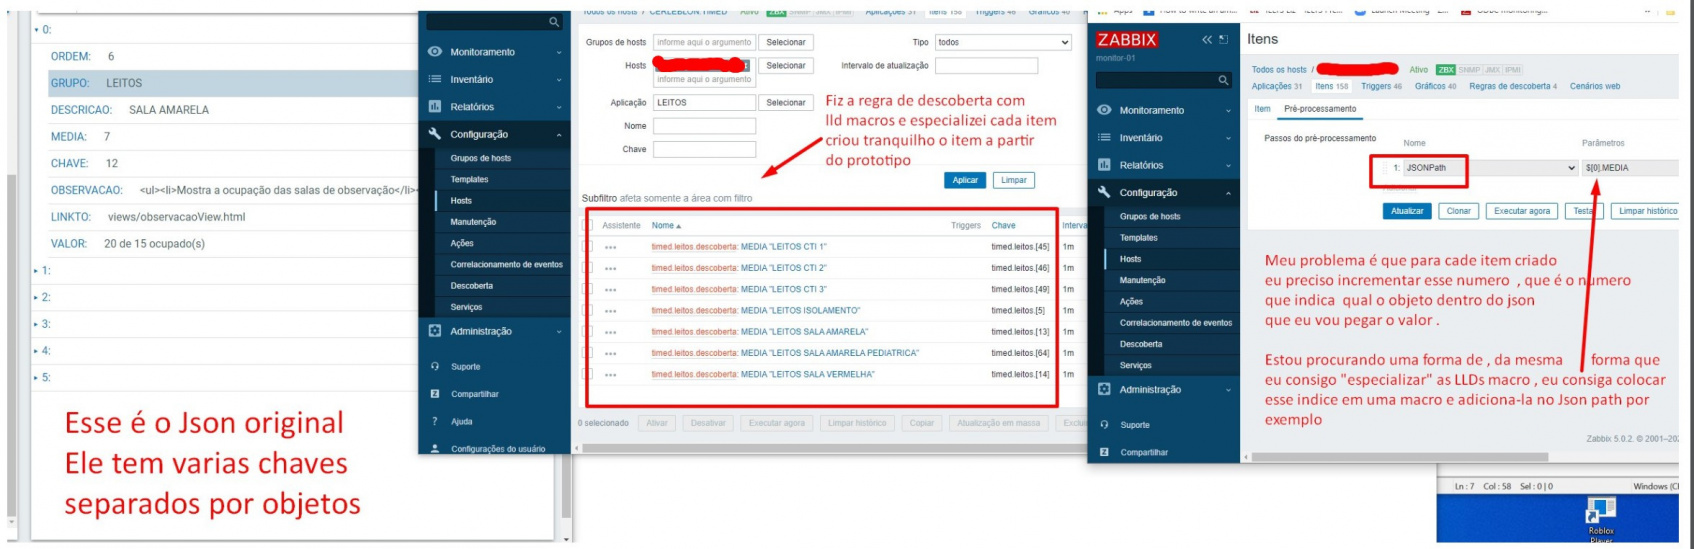Open the assistant dots menu for LEITOS SALA VERMELHA
Image resolution: width=1694 pixels, height=549 pixels.
(610, 375)
